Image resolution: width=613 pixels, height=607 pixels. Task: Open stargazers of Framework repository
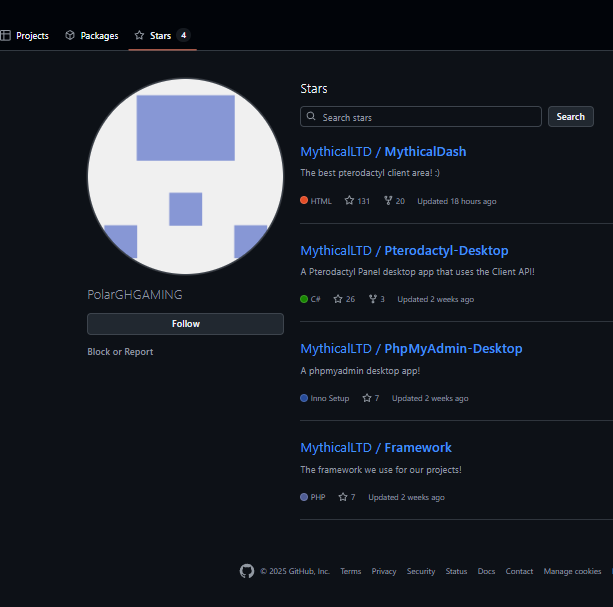coord(347,497)
